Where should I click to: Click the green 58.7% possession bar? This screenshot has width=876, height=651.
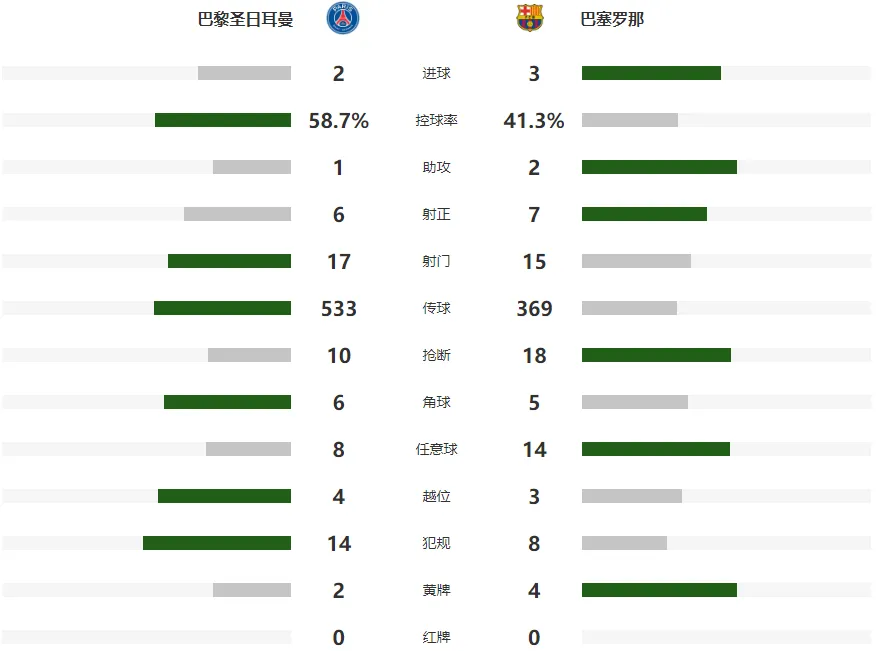223,120
